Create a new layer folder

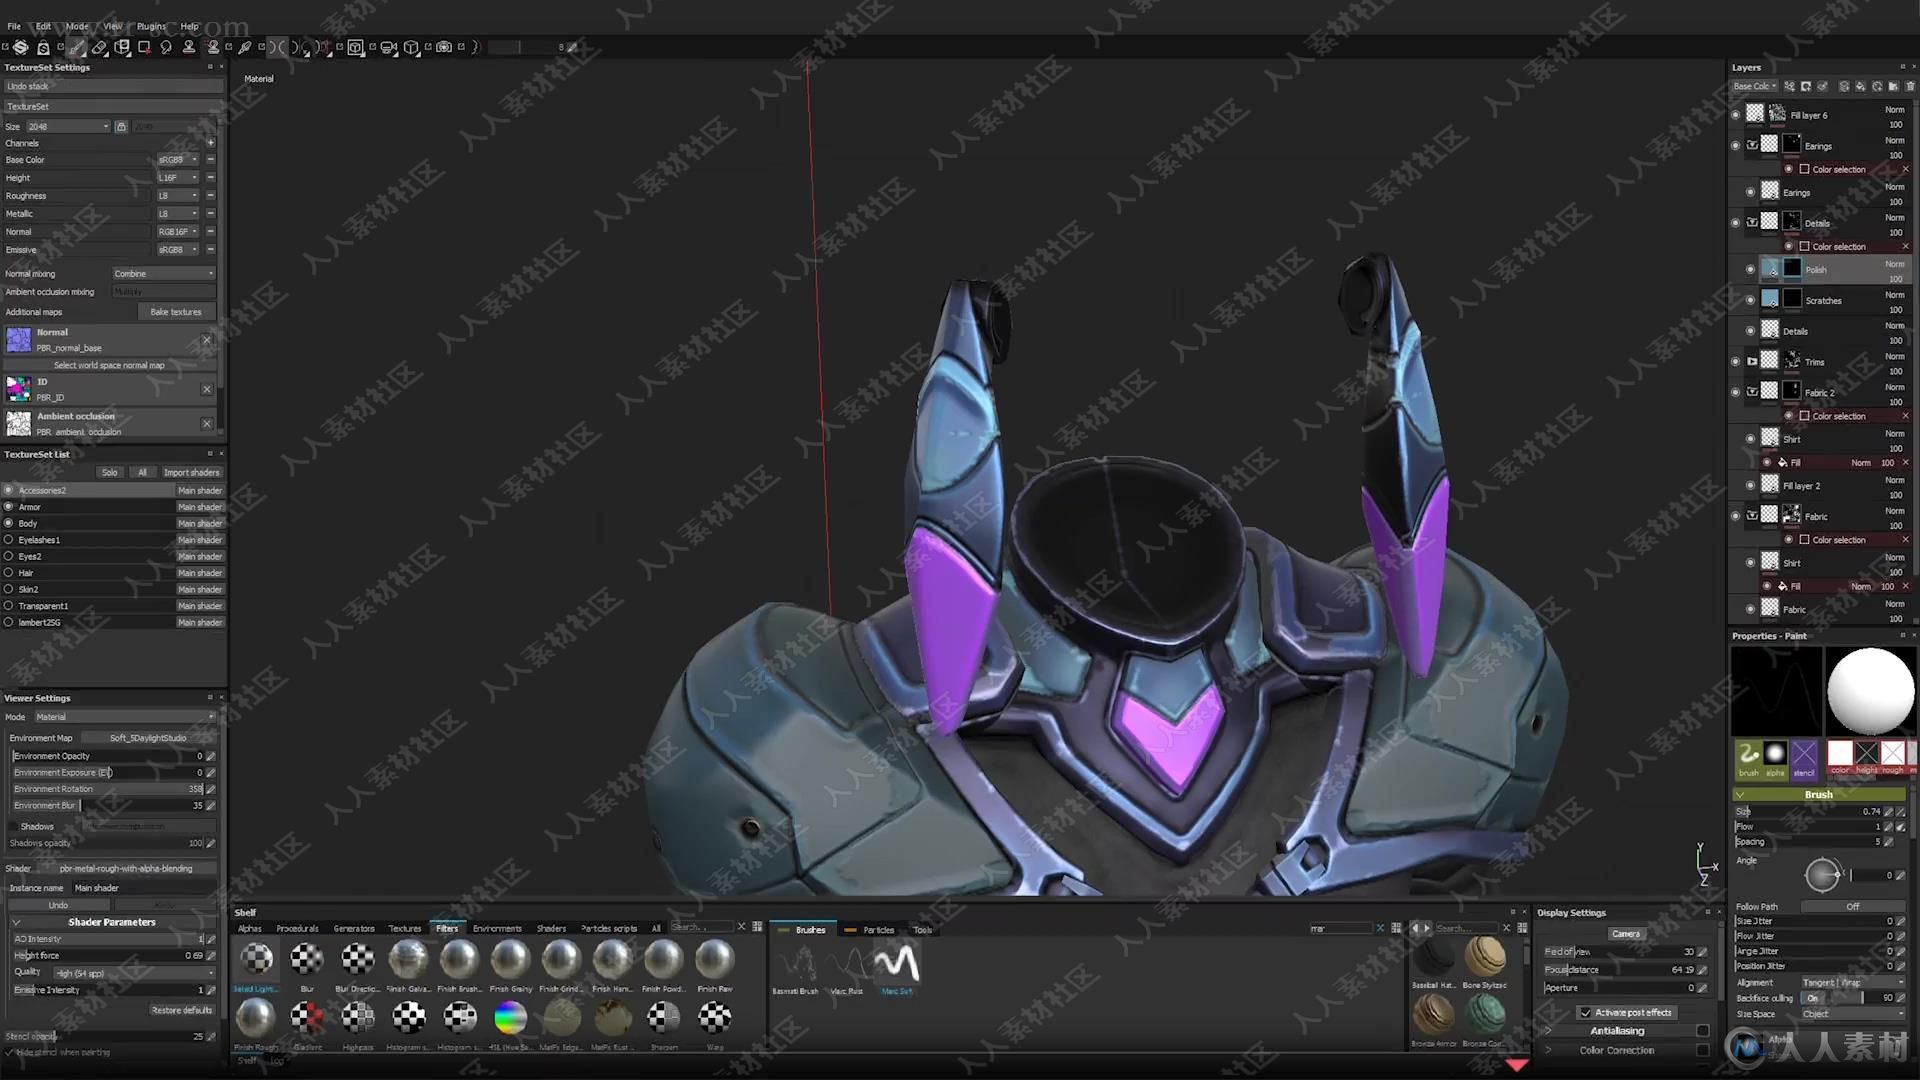point(1893,86)
